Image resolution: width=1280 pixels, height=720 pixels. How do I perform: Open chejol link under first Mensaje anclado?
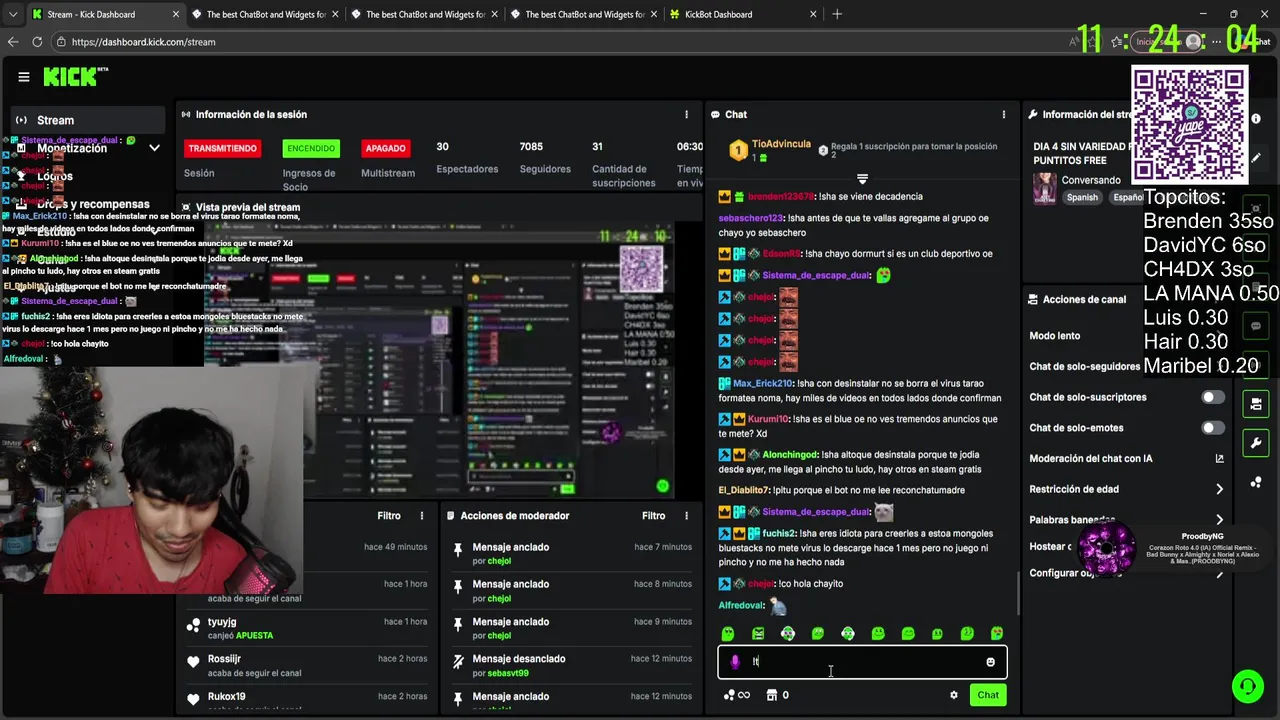[499, 561]
